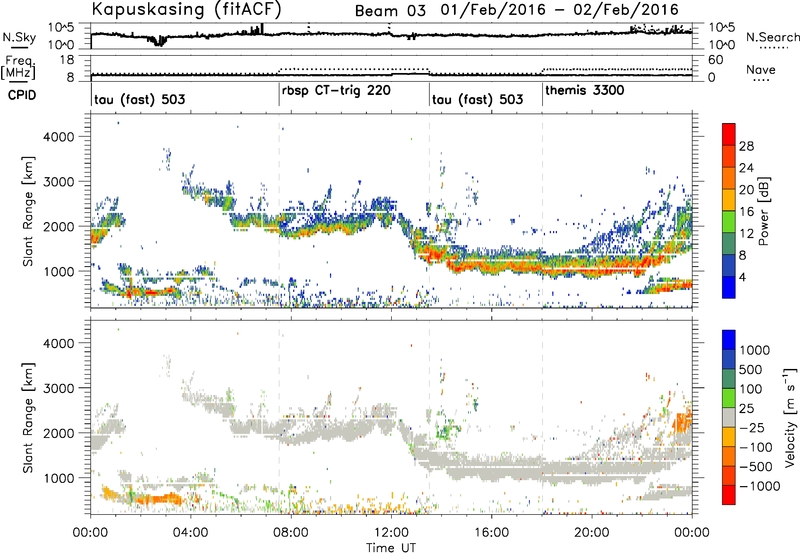The height and width of the screenshot is (554, 800).
Task: Click the red bottom segment of Velocity colorbar
Action: [x=729, y=494]
